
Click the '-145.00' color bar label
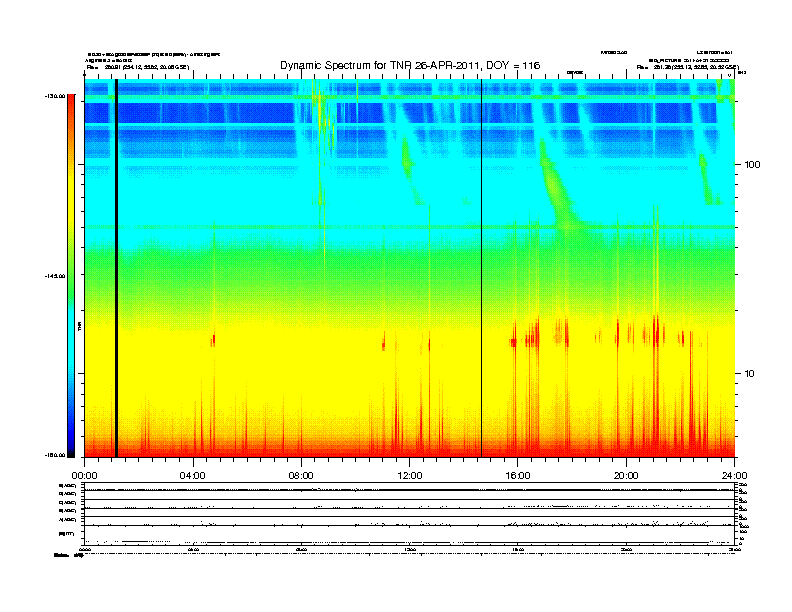pyautogui.click(x=55, y=276)
